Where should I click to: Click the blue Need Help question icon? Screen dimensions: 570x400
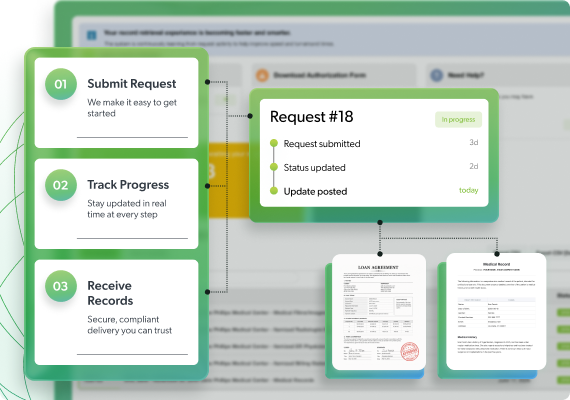[437, 75]
